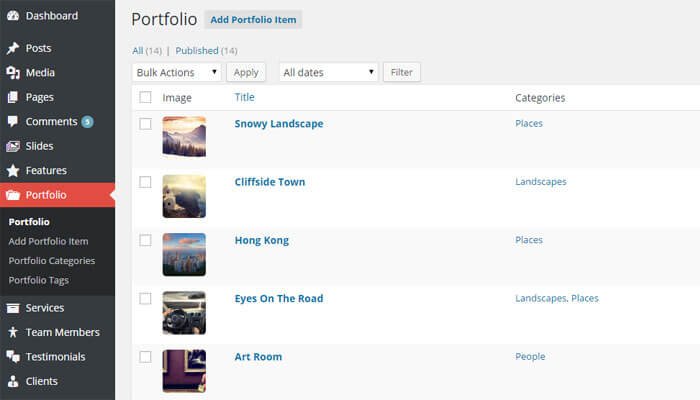Go to Portfolio Tags in sidebar
The image size is (700, 400).
coord(38,280)
